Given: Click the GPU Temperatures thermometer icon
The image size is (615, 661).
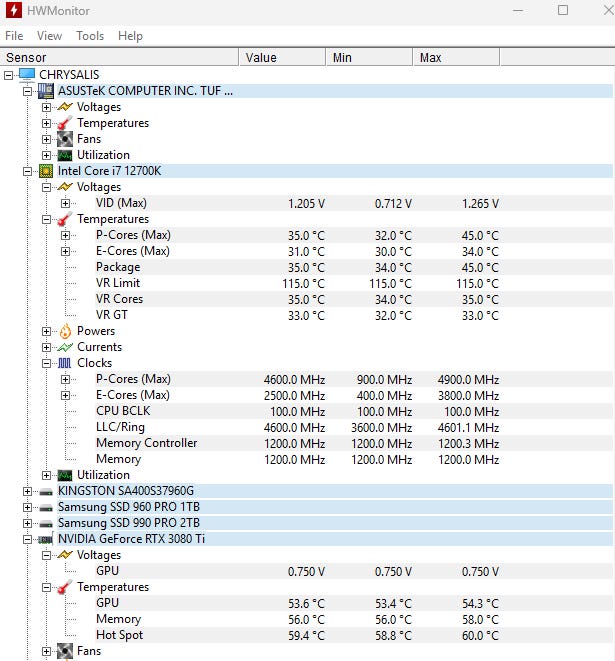Looking at the screenshot, I should point(65,587).
